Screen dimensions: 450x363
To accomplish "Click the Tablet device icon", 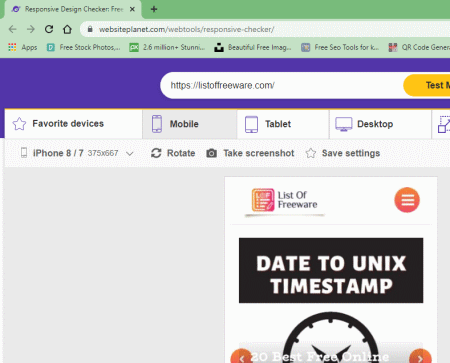I will [251, 124].
